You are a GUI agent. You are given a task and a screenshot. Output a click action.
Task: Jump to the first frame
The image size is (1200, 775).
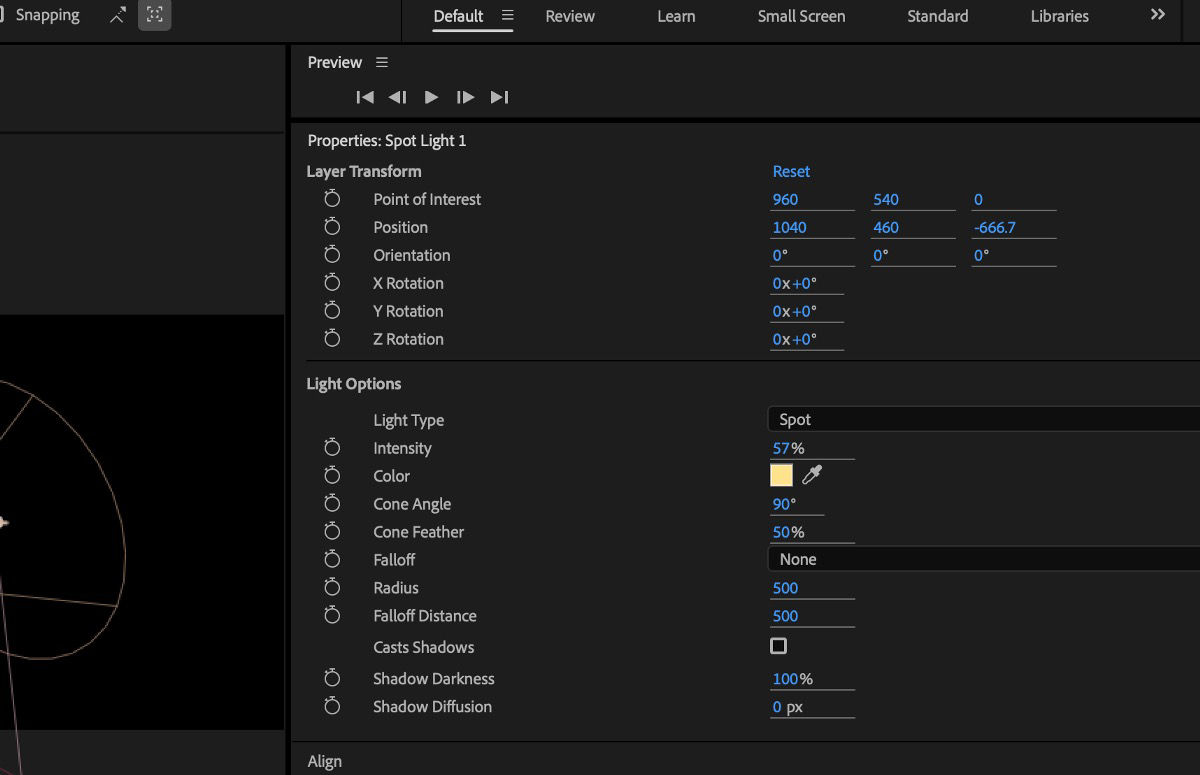[x=365, y=97]
